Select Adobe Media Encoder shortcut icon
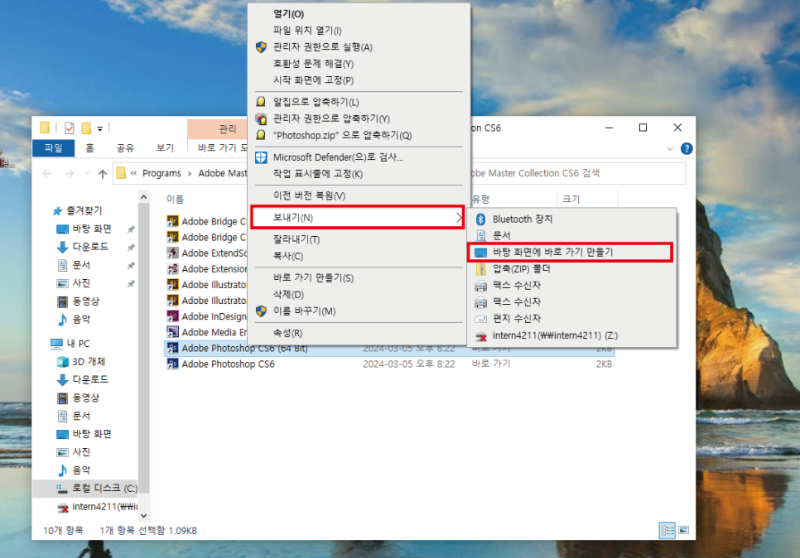 click(x=173, y=332)
